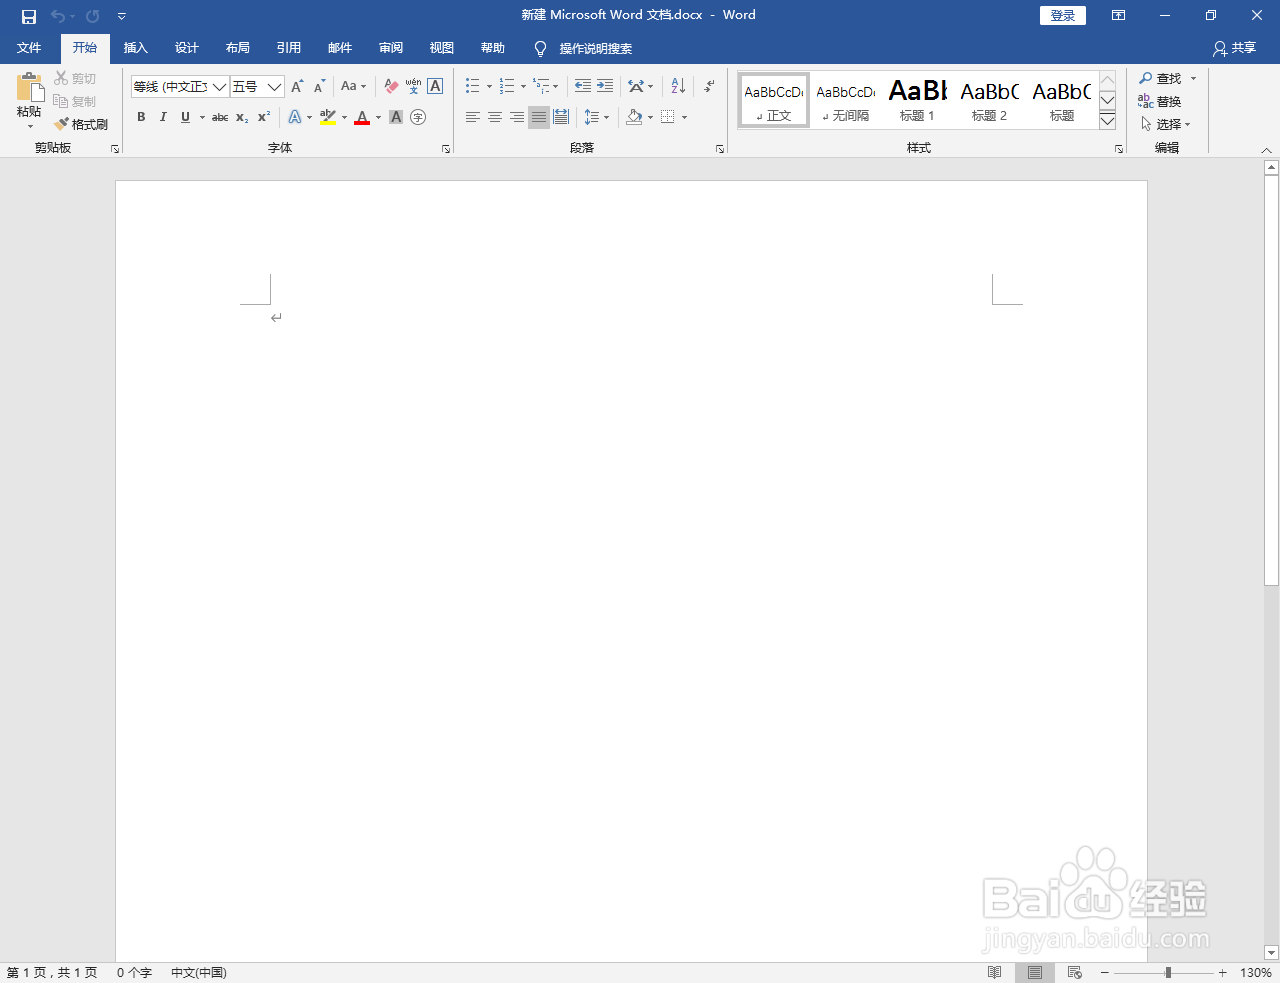Open the Replace function
The height and width of the screenshot is (983, 1280).
(x=1165, y=101)
